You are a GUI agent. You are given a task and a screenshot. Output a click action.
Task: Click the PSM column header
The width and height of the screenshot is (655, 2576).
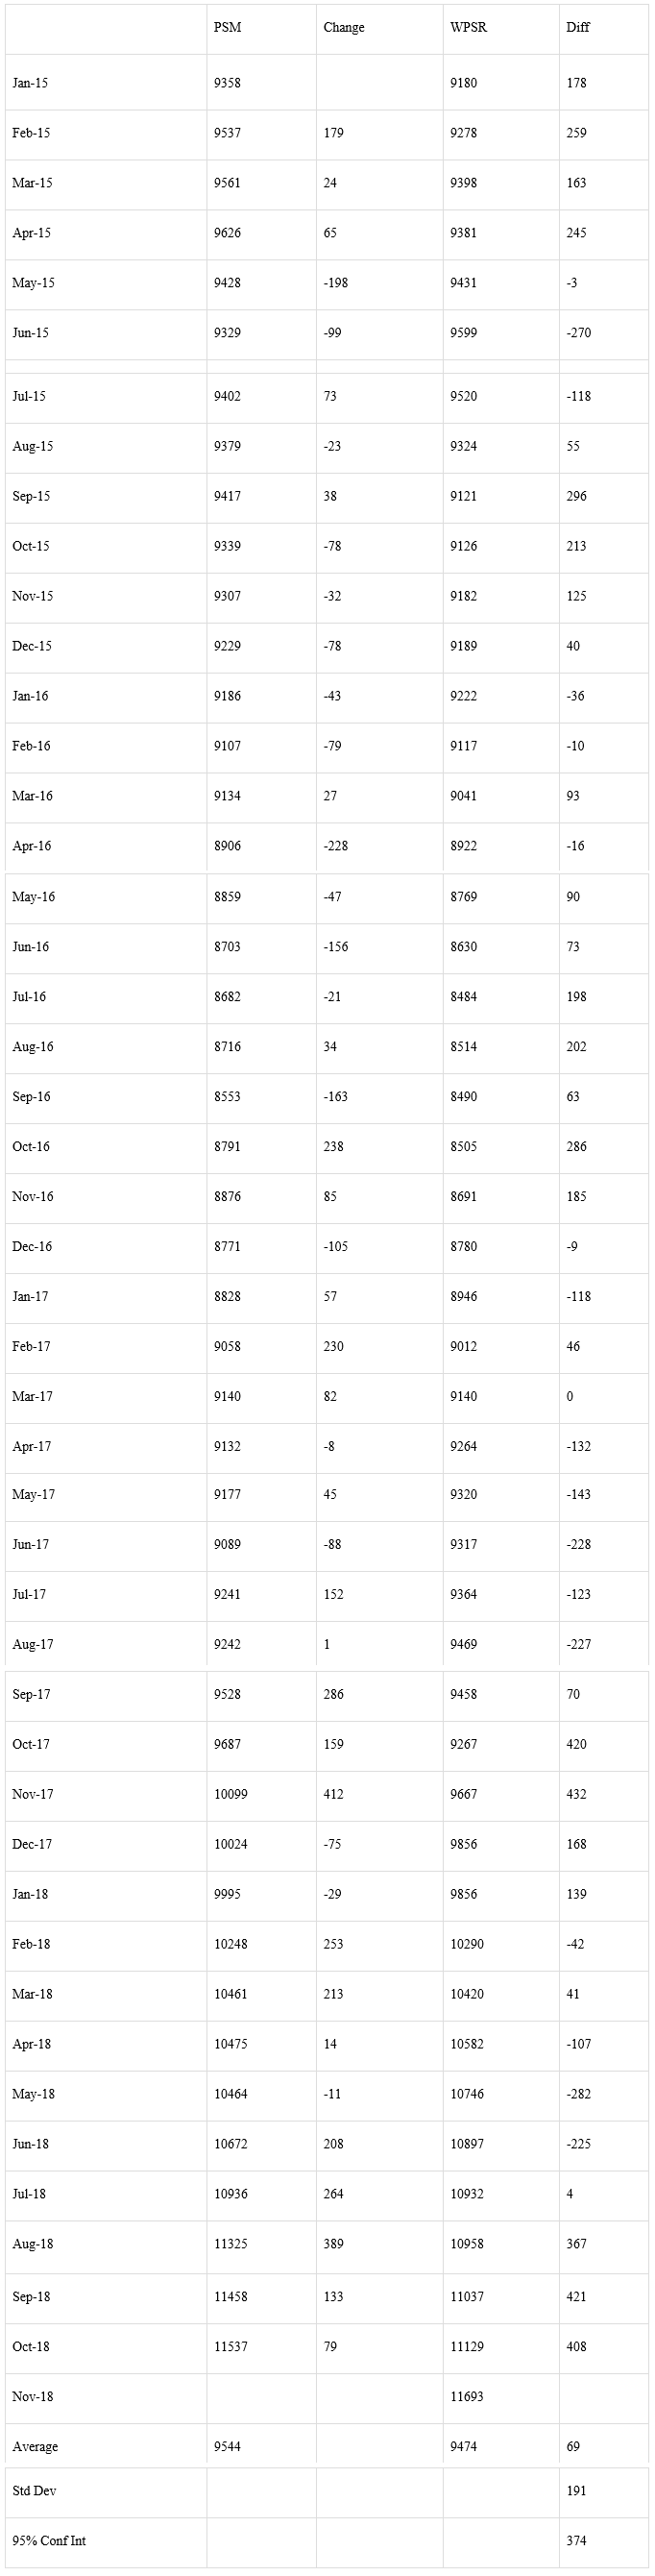227,27
